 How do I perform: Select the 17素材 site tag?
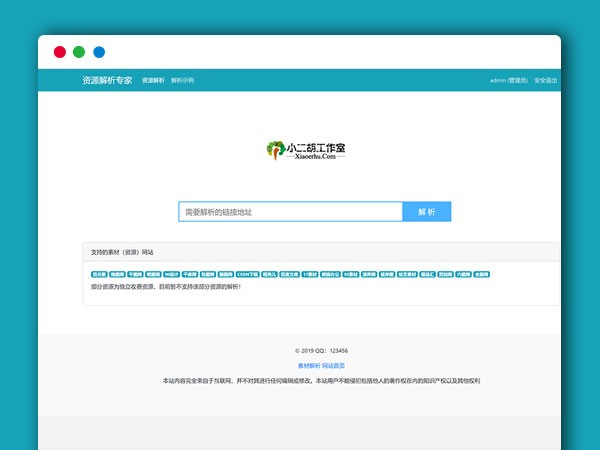coord(310,274)
